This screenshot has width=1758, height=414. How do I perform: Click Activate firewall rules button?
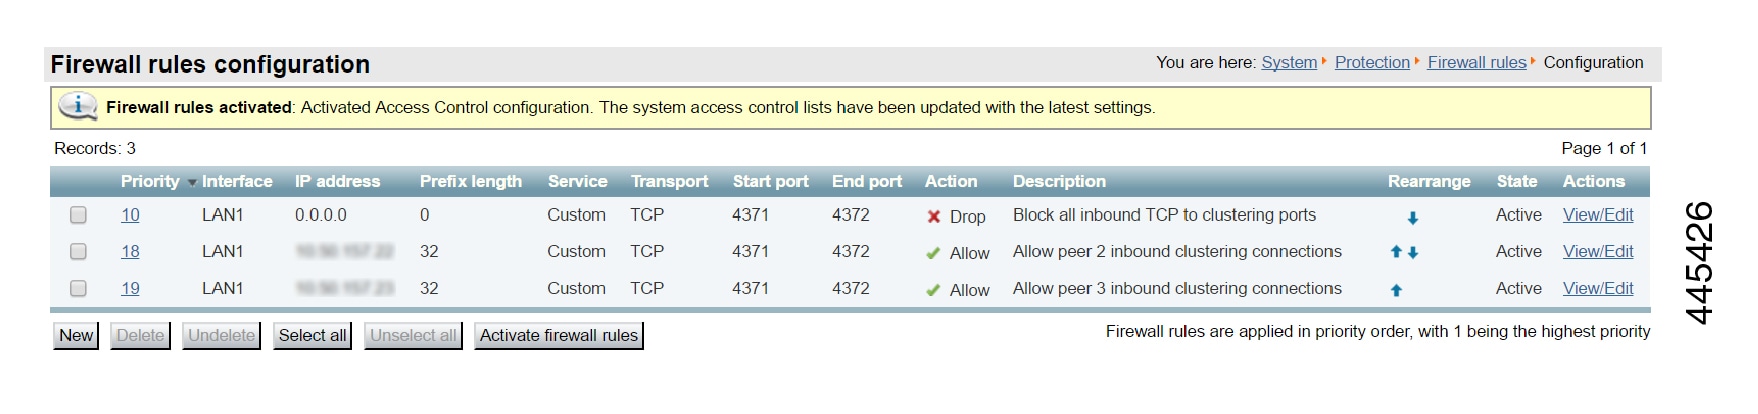coord(559,336)
